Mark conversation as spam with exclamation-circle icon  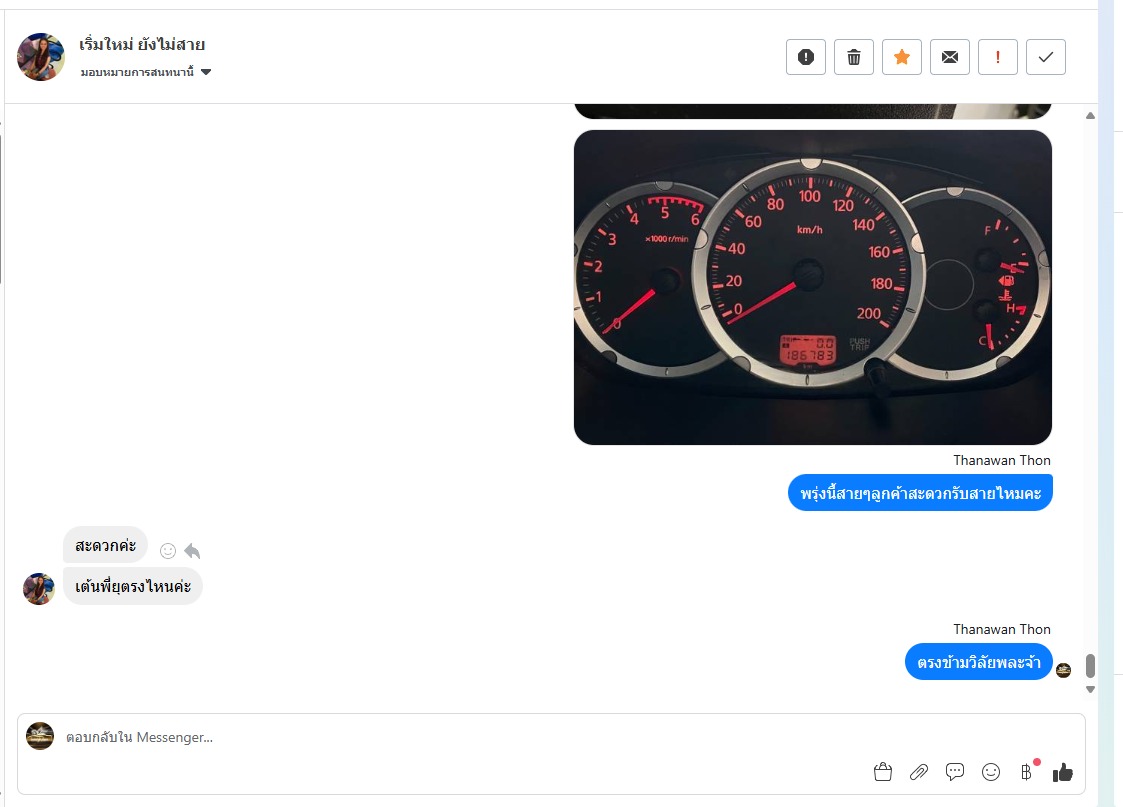tap(806, 57)
